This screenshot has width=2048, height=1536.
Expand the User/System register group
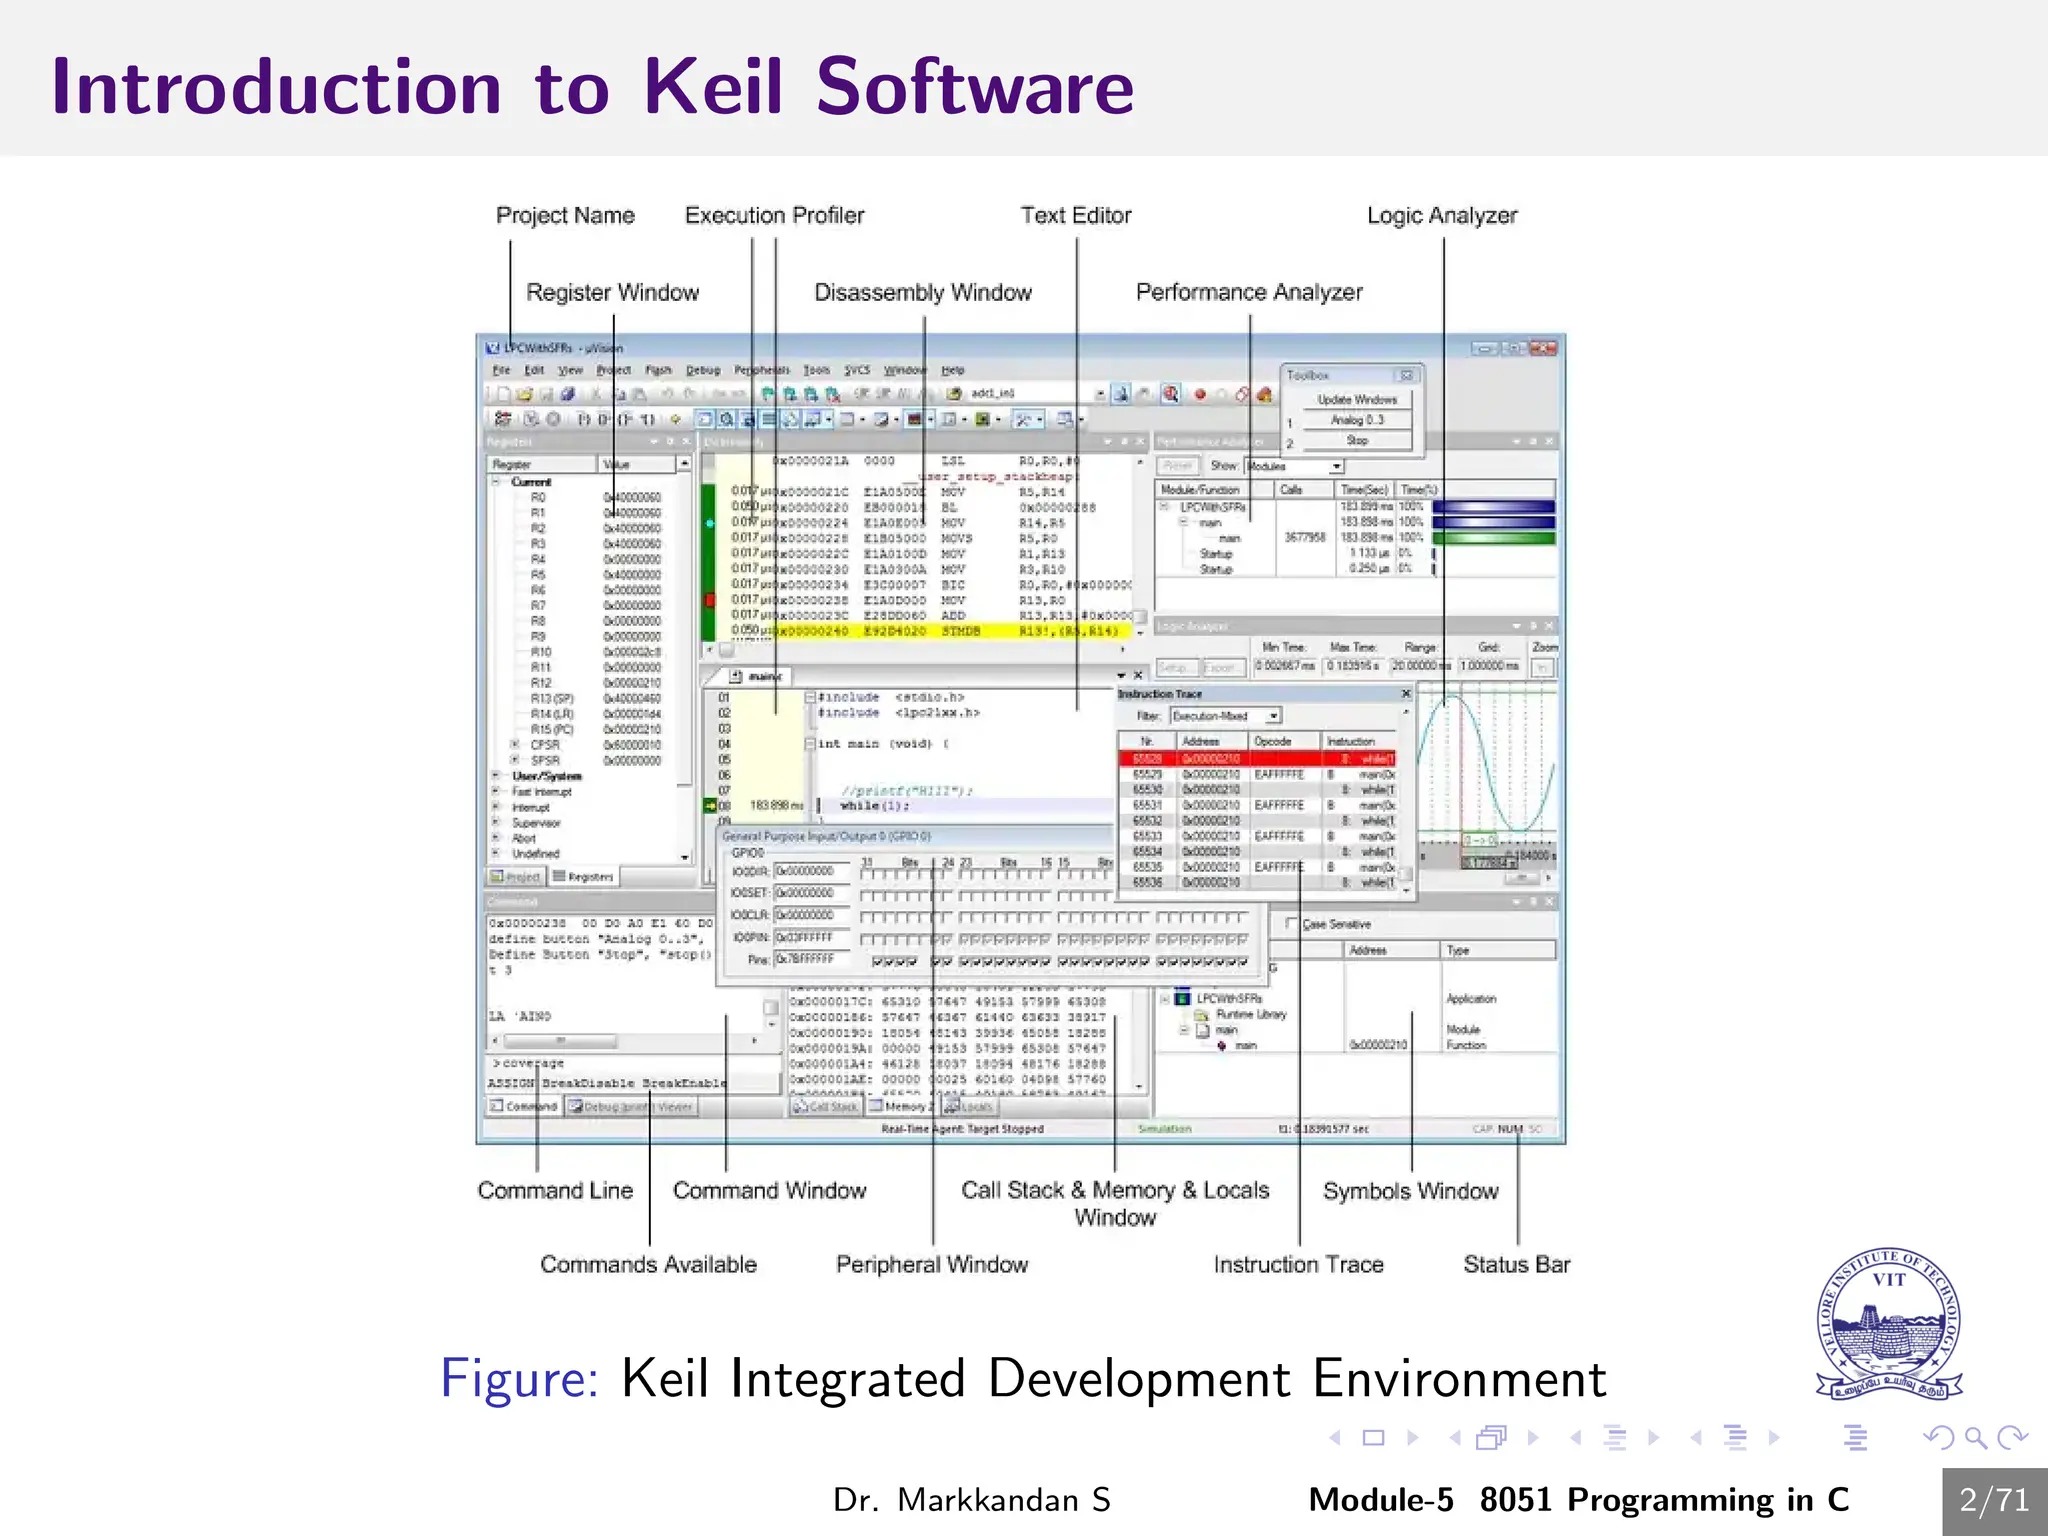(496, 776)
